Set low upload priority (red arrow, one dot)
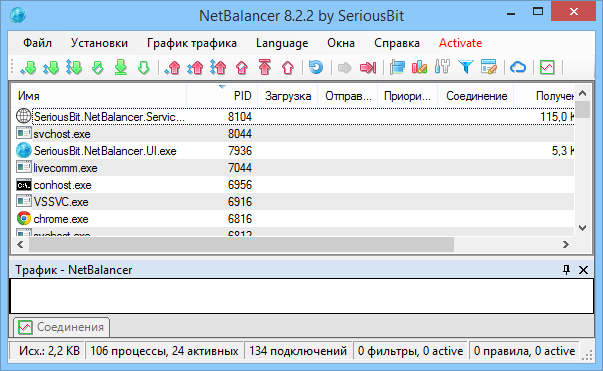This screenshot has height=371, width=603. 173,67
